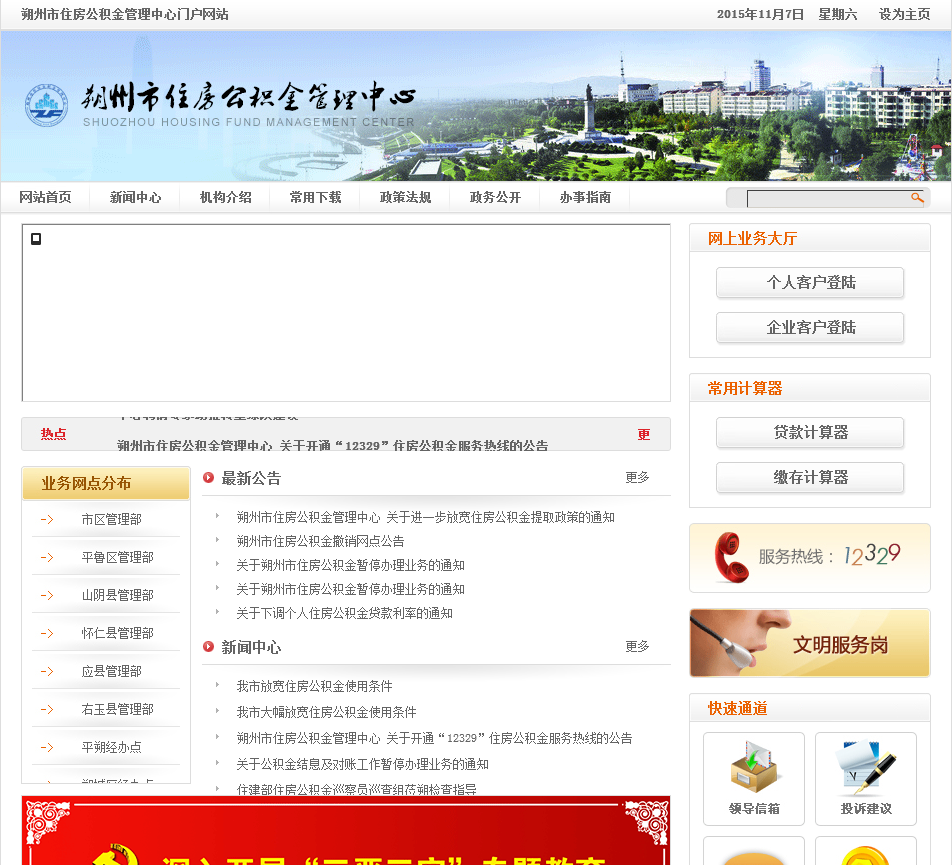Image resolution: width=952 pixels, height=865 pixels.
Task: Click the date text 2015年11月7日
Action: click(x=760, y=14)
